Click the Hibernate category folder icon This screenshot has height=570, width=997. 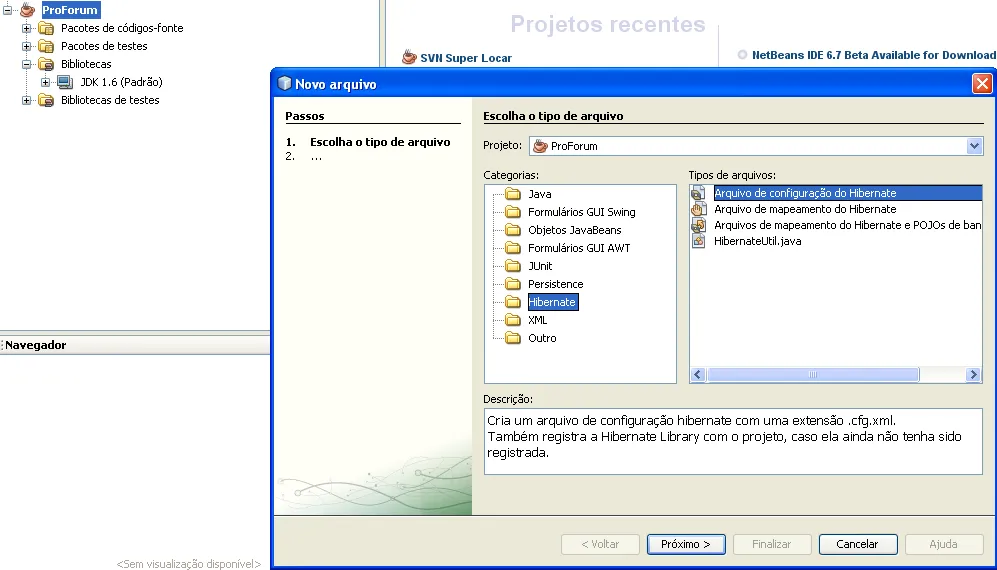[513, 302]
